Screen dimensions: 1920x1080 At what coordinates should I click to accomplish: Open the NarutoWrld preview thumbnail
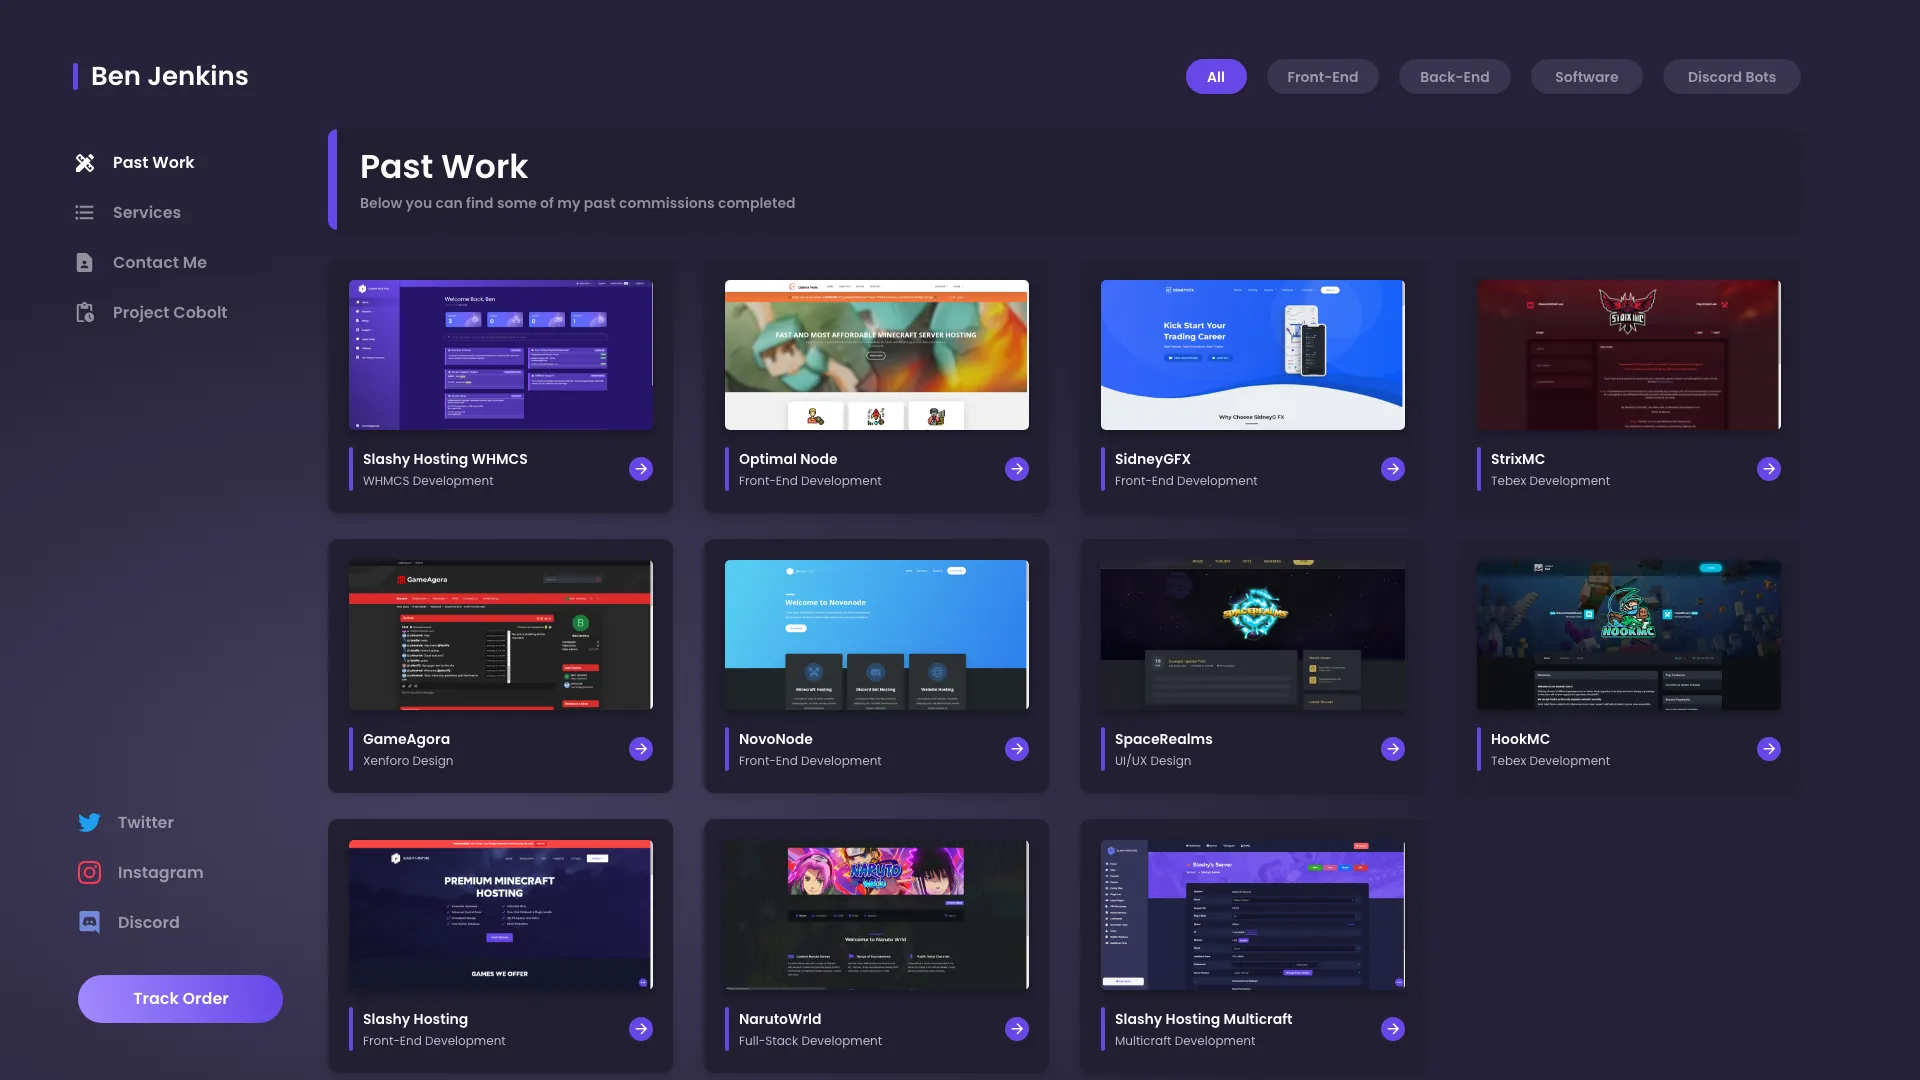(877, 915)
